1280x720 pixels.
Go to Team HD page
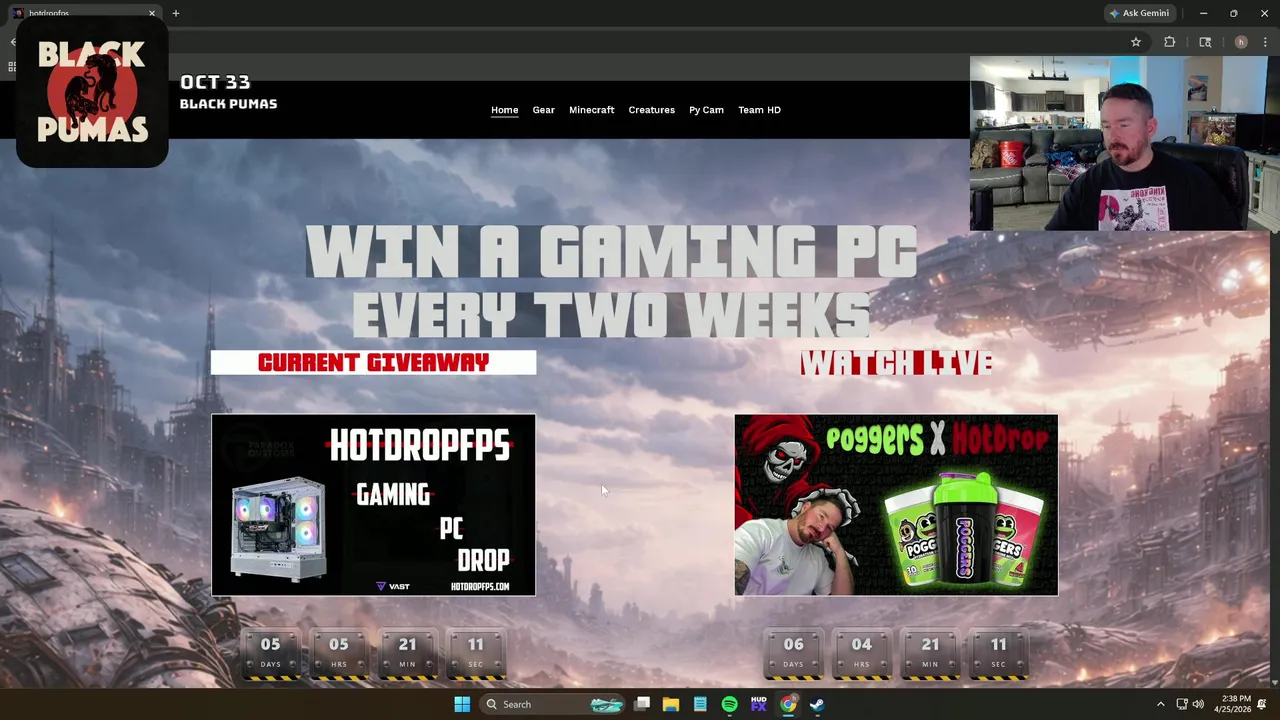[759, 110]
